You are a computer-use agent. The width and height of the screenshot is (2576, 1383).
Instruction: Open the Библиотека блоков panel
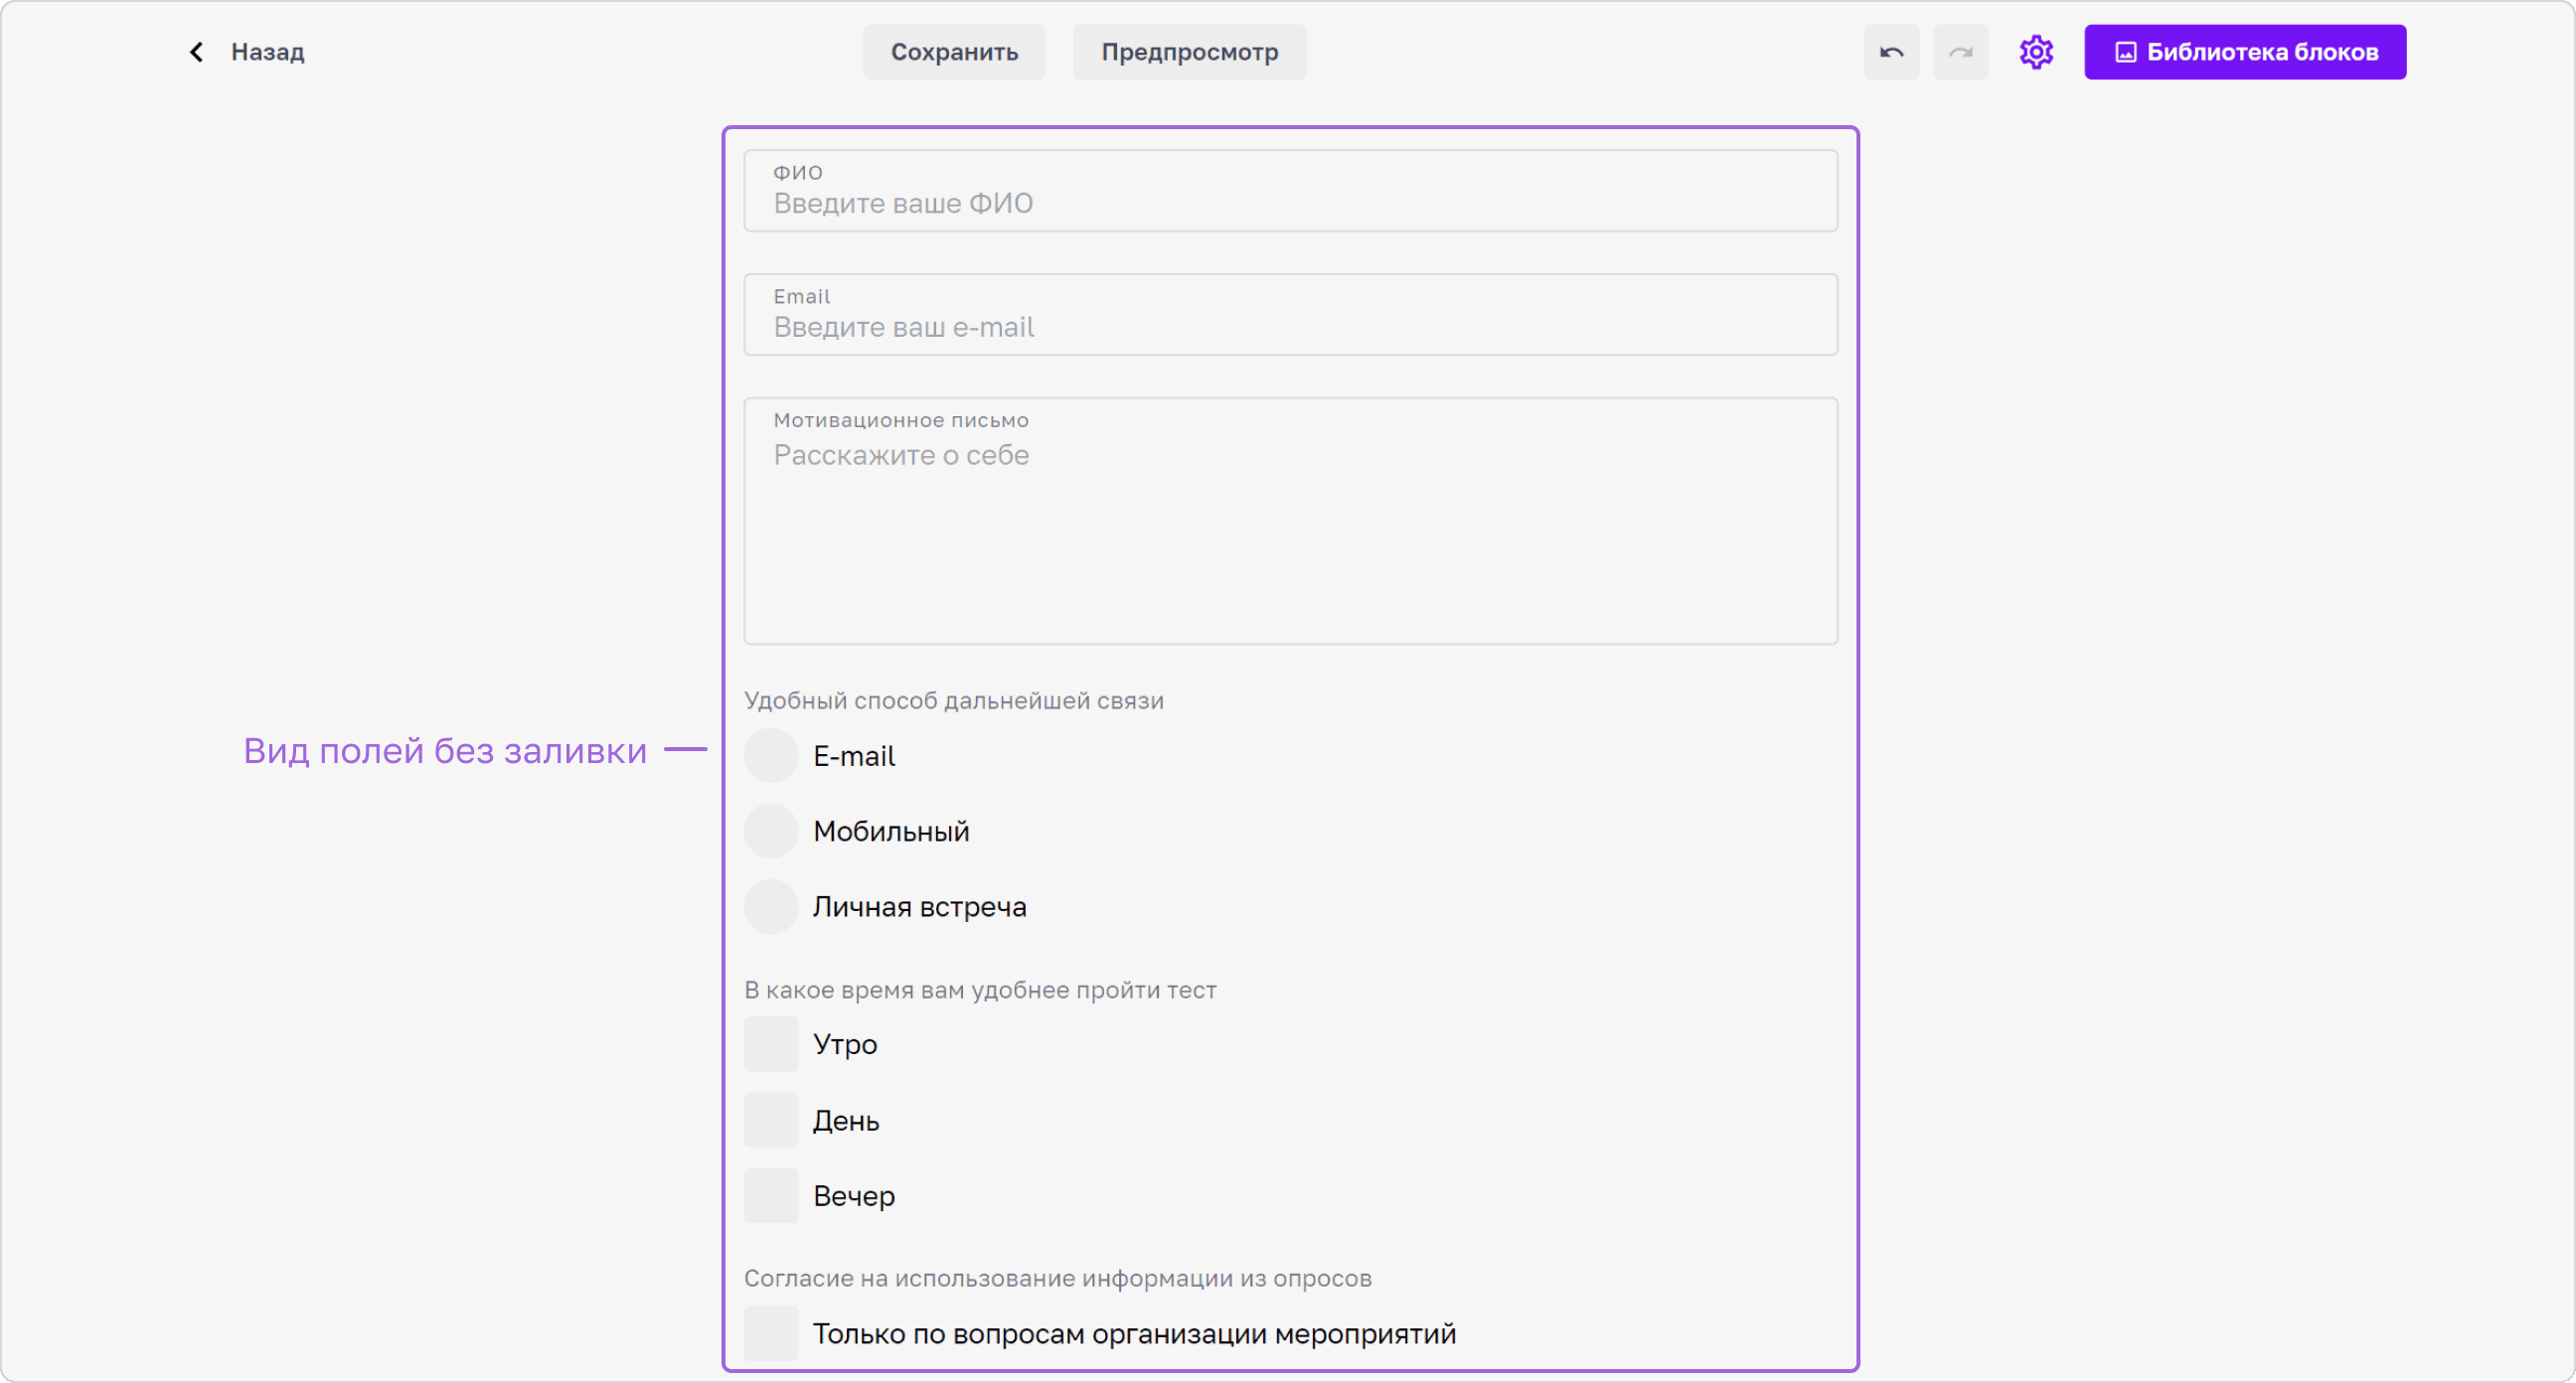click(2245, 52)
